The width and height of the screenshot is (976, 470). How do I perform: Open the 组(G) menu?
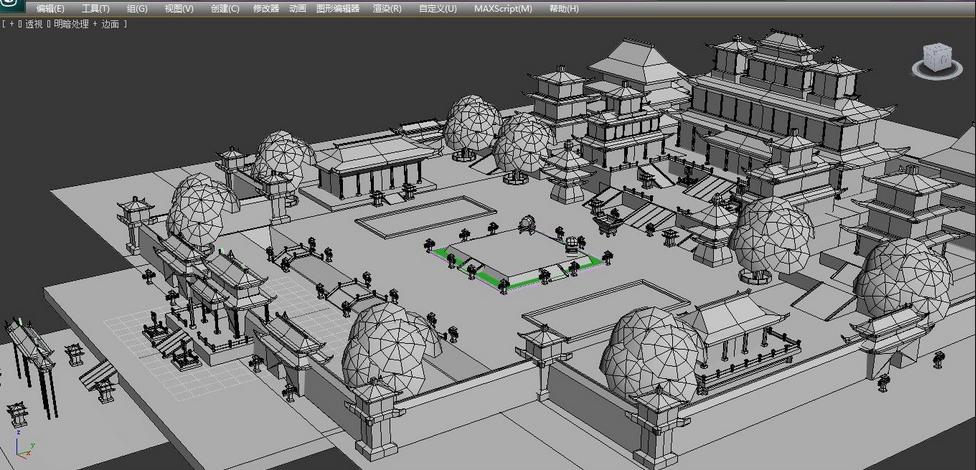pos(137,8)
